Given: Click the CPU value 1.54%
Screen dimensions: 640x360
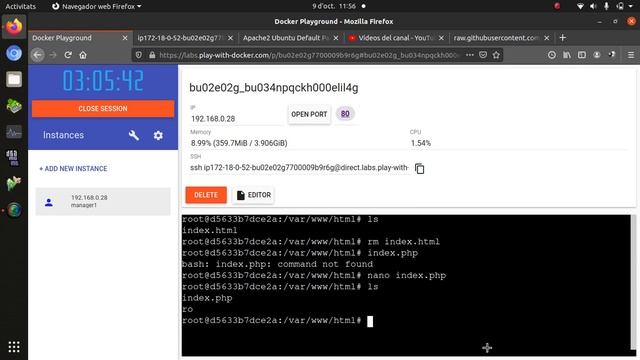Looking at the screenshot, I should [x=421, y=143].
